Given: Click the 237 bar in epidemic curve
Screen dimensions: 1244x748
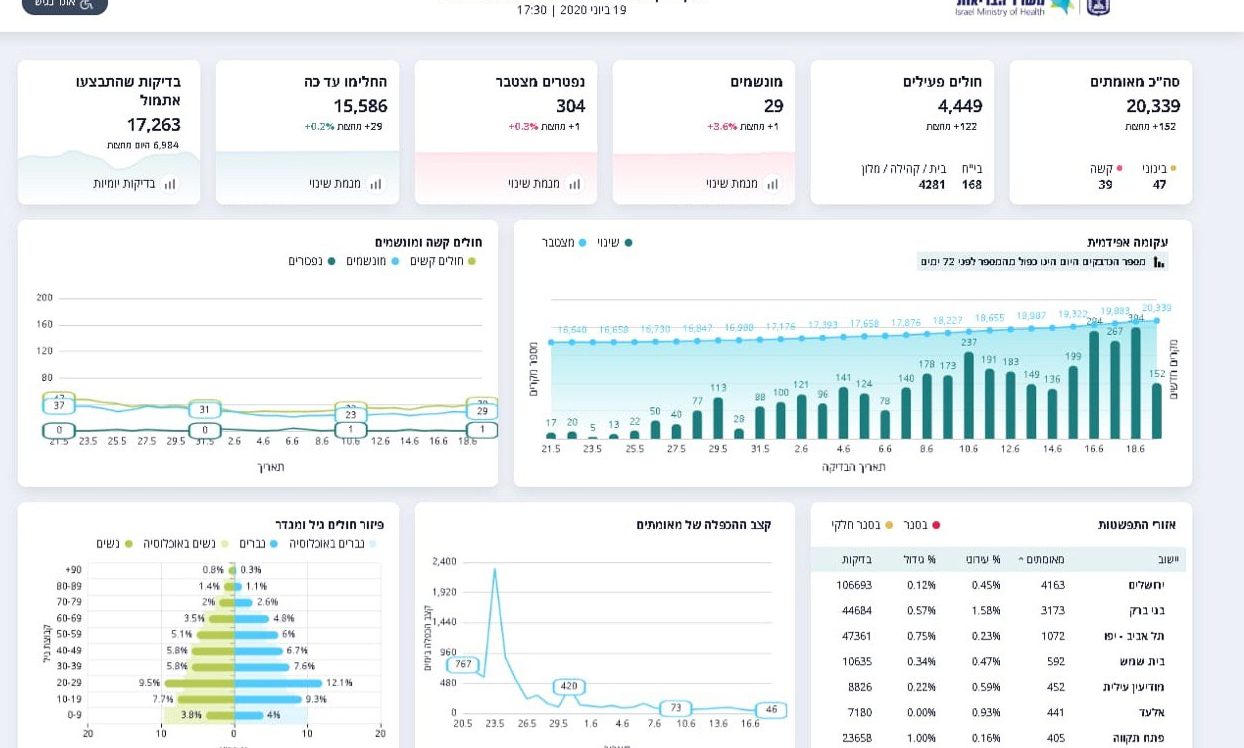Looking at the screenshot, I should point(969,395).
